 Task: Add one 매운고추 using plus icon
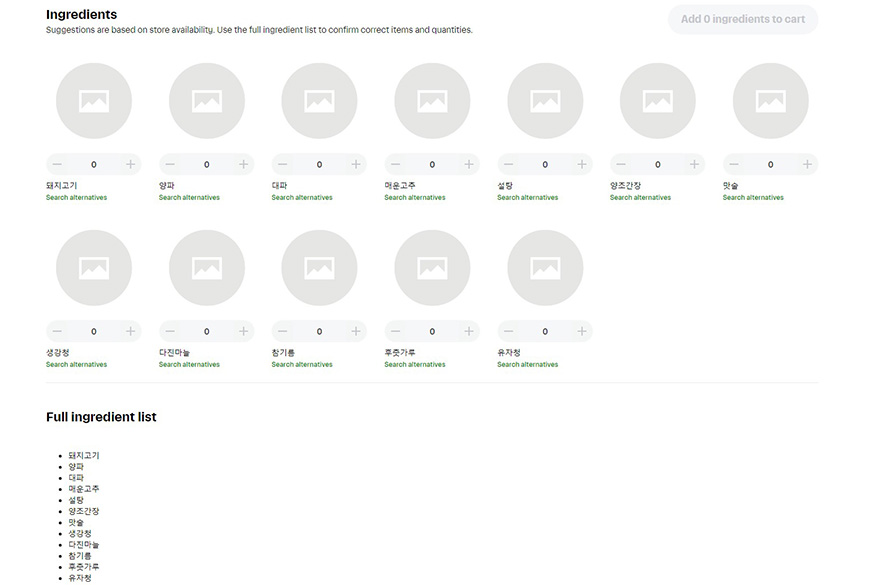point(469,164)
